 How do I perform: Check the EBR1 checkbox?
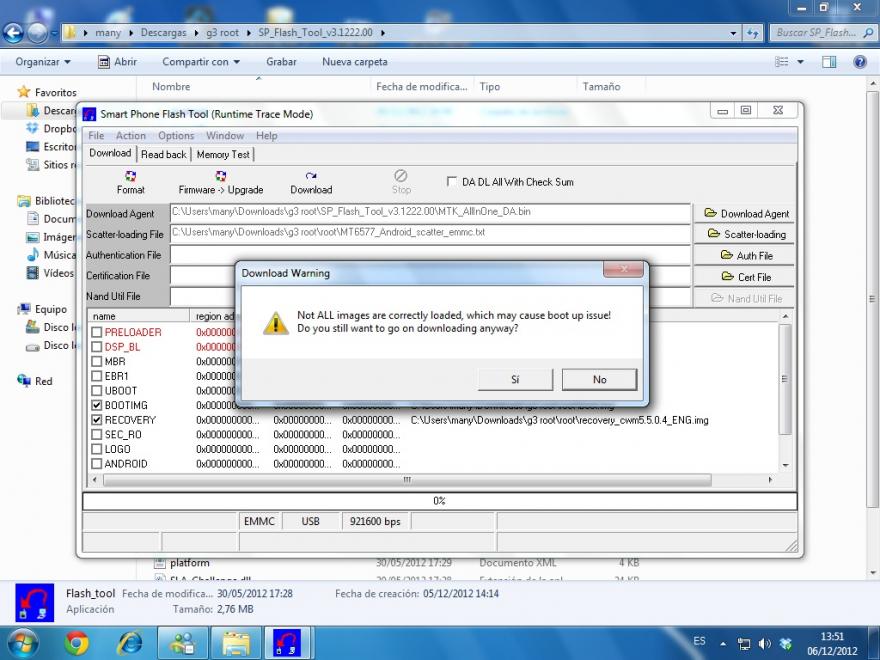97,376
